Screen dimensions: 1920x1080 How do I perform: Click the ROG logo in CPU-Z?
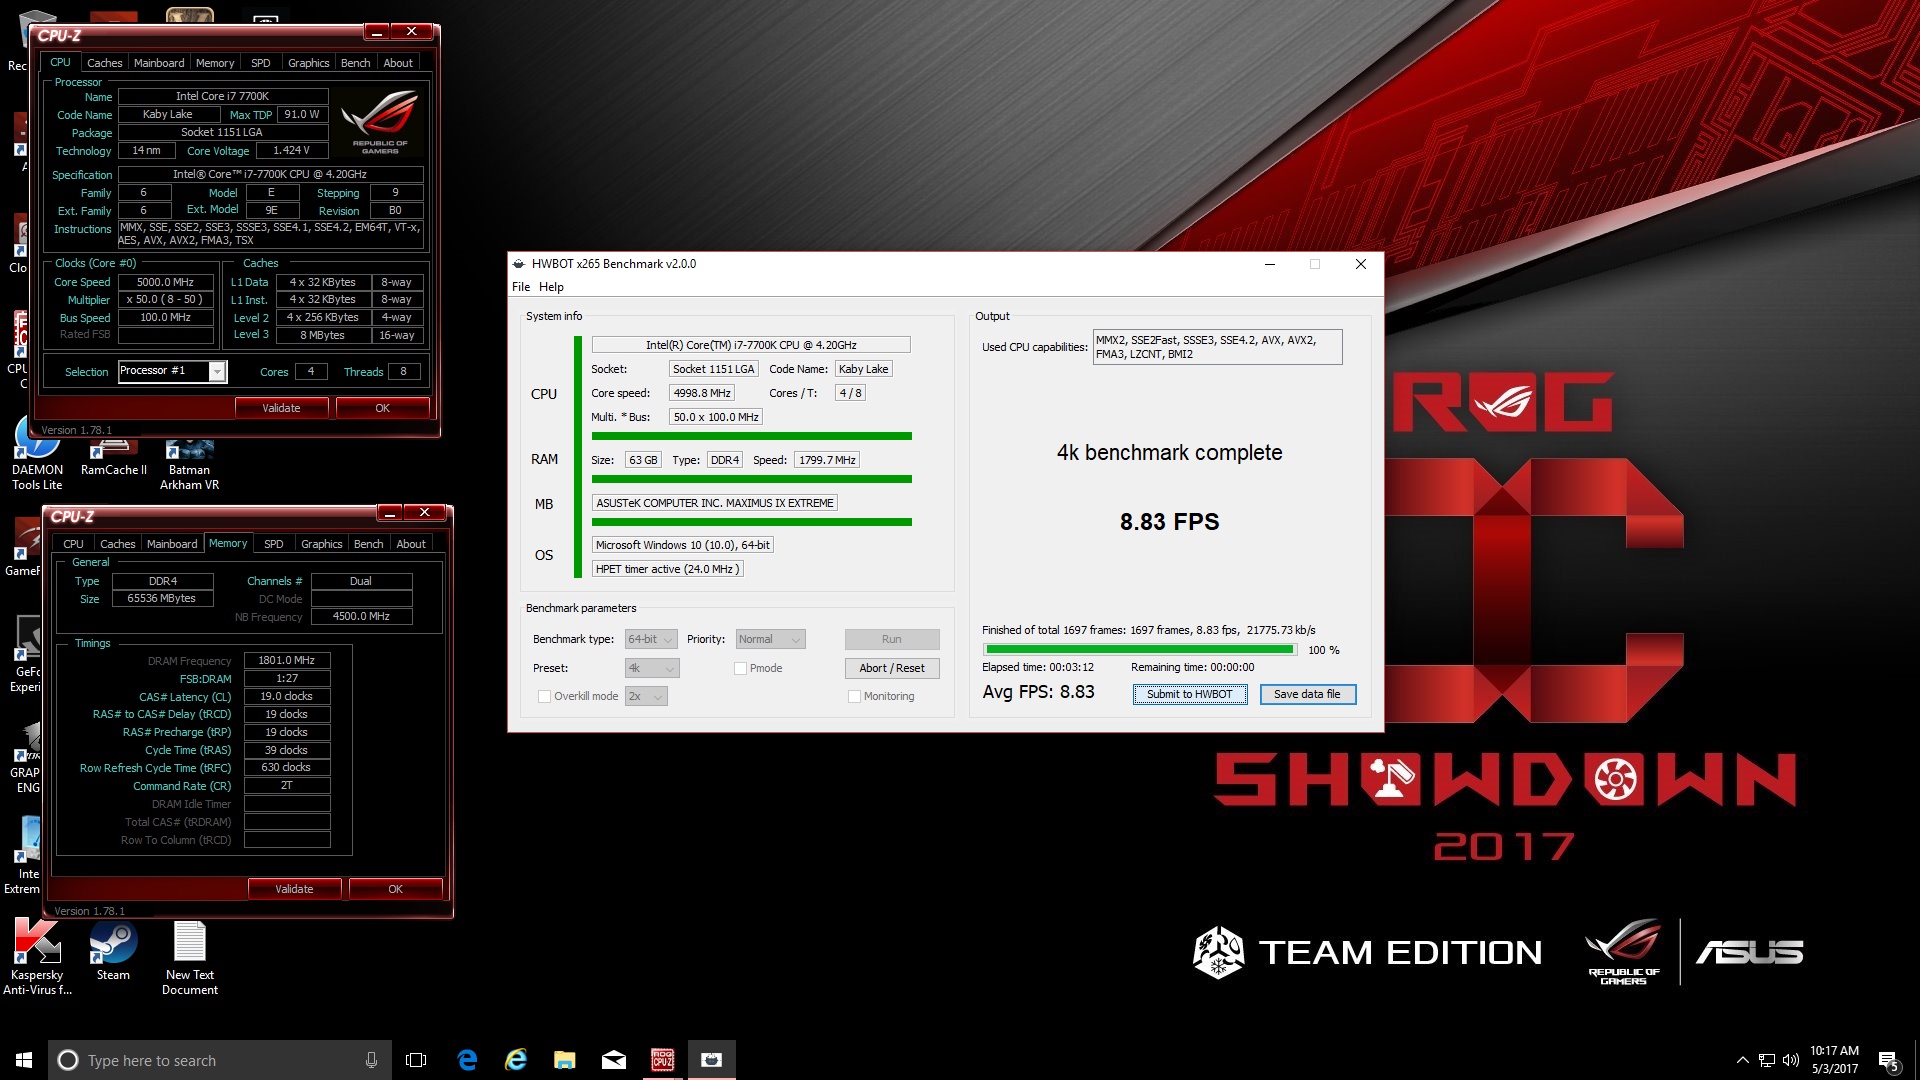click(x=380, y=121)
